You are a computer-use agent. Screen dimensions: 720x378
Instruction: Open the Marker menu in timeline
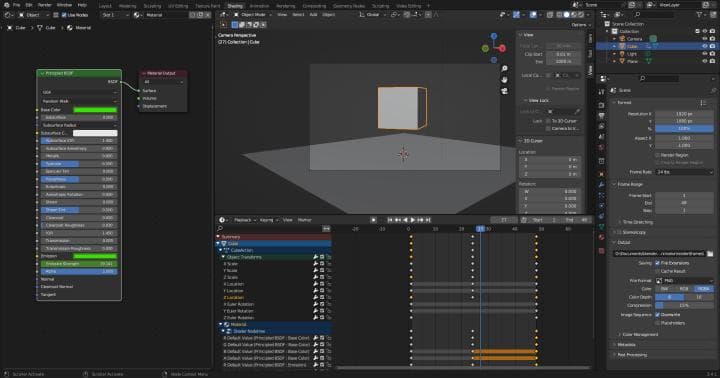pos(304,220)
